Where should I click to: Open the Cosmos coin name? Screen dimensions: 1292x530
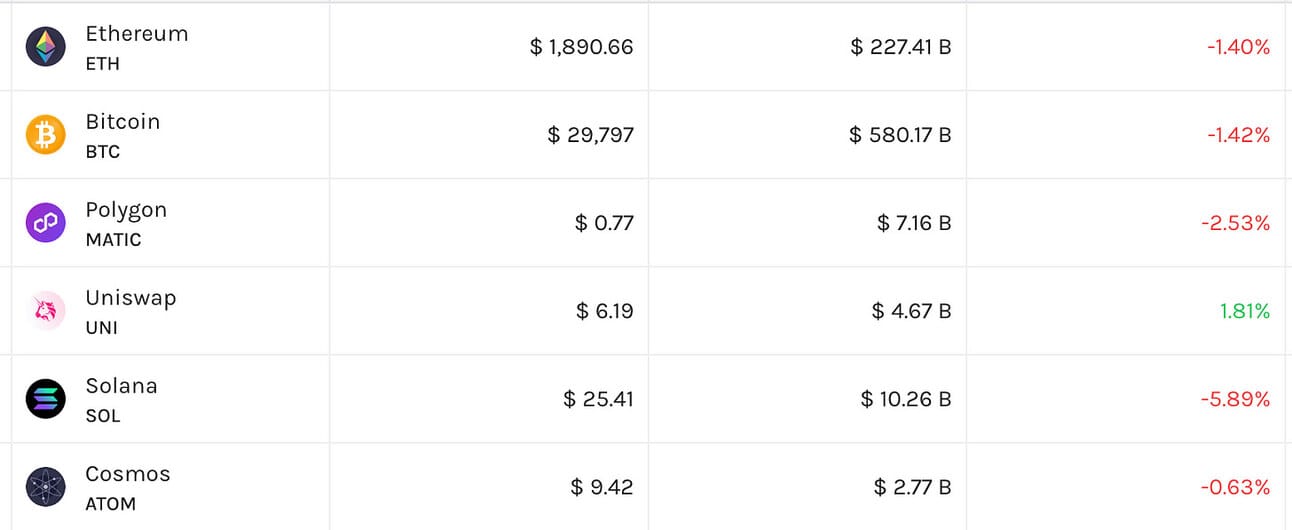pyautogui.click(x=128, y=474)
